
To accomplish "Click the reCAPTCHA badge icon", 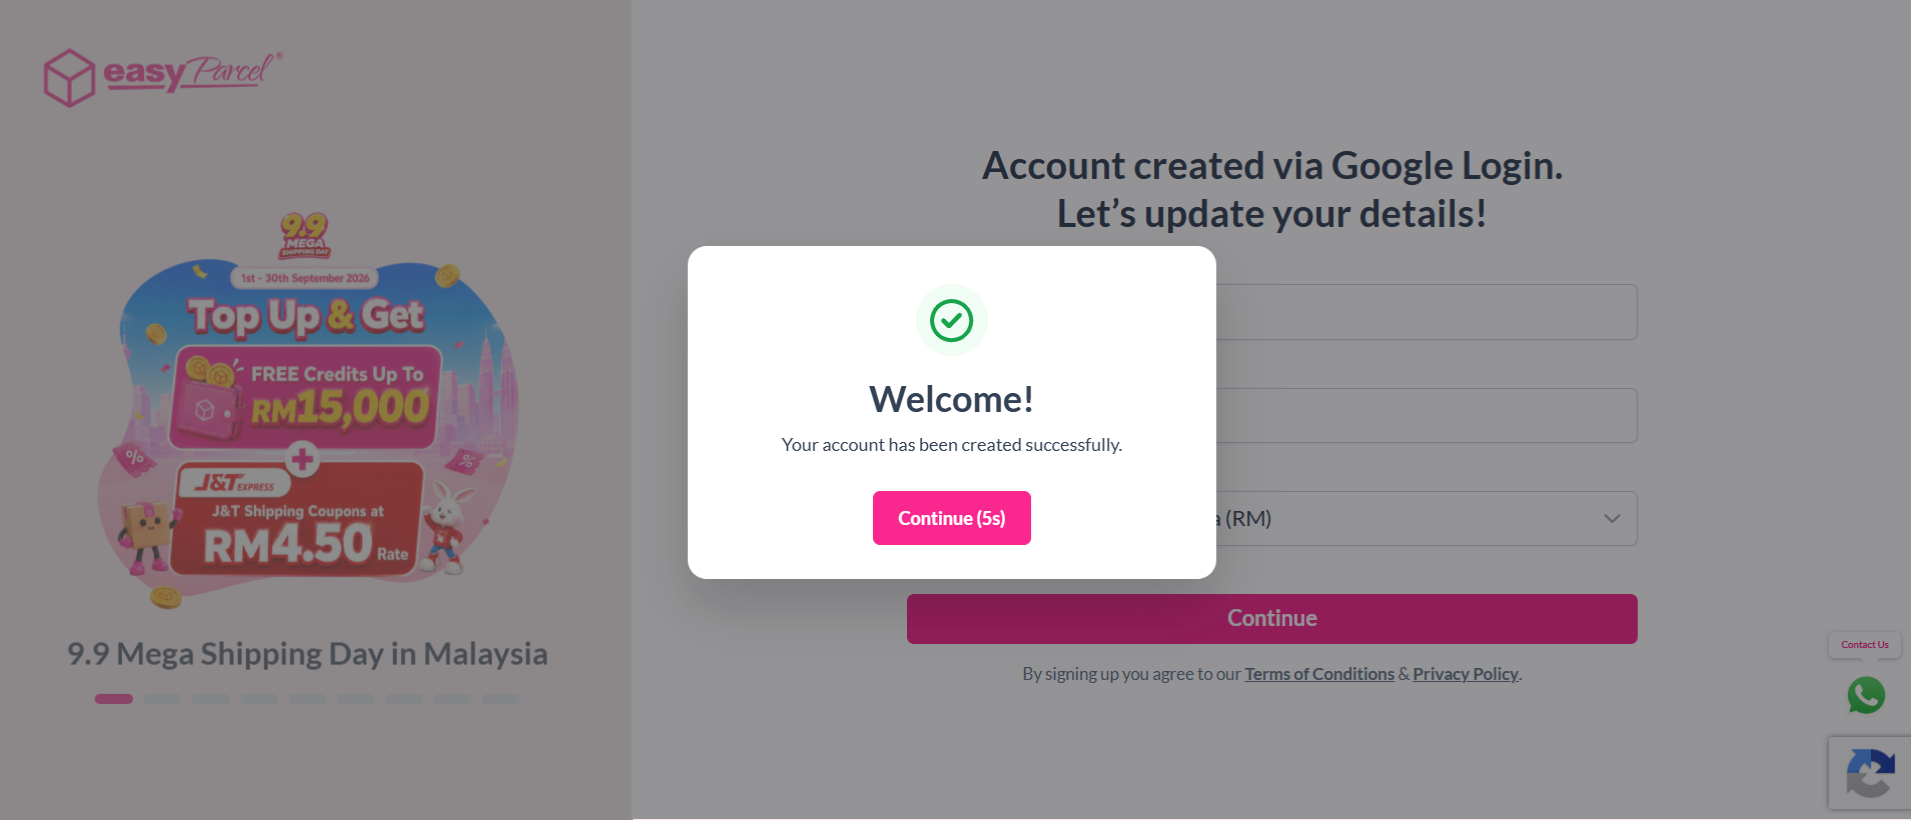I will (1870, 773).
